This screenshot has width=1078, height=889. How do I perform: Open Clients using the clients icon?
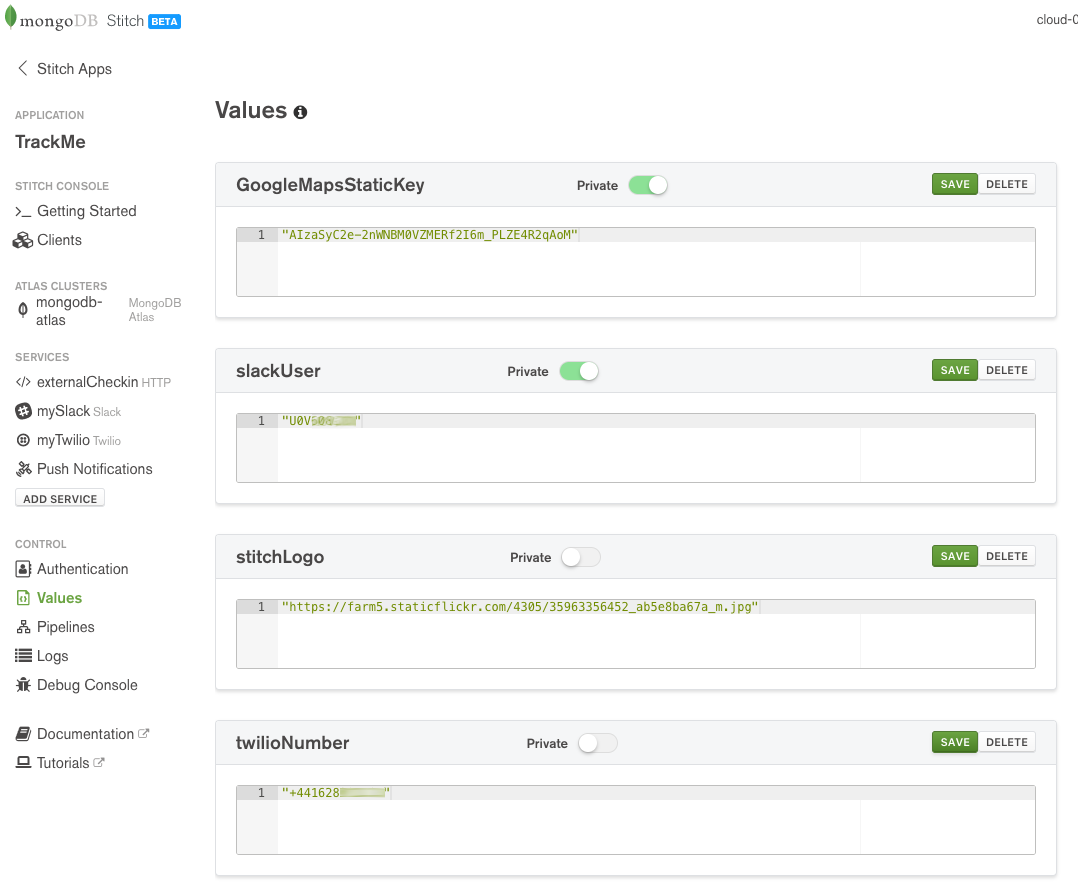pos(22,240)
